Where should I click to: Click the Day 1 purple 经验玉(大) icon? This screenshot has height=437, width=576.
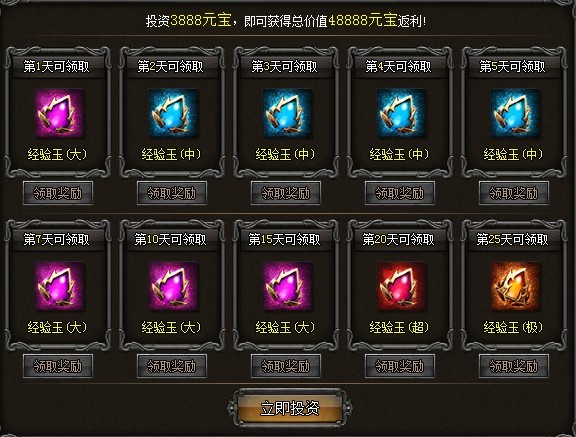click(59, 113)
